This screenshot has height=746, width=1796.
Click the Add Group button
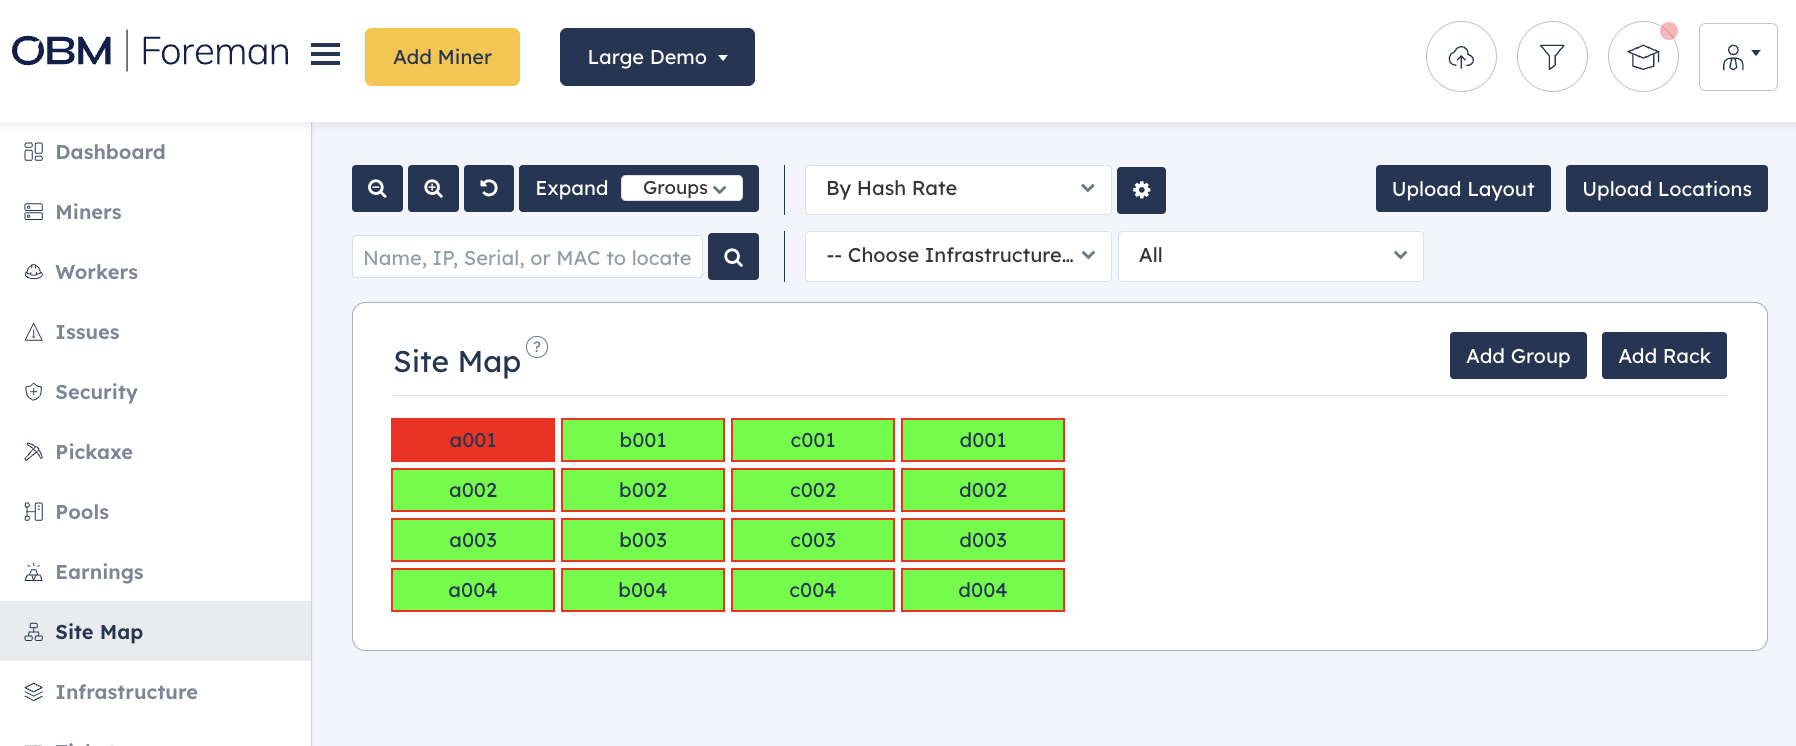tap(1518, 355)
